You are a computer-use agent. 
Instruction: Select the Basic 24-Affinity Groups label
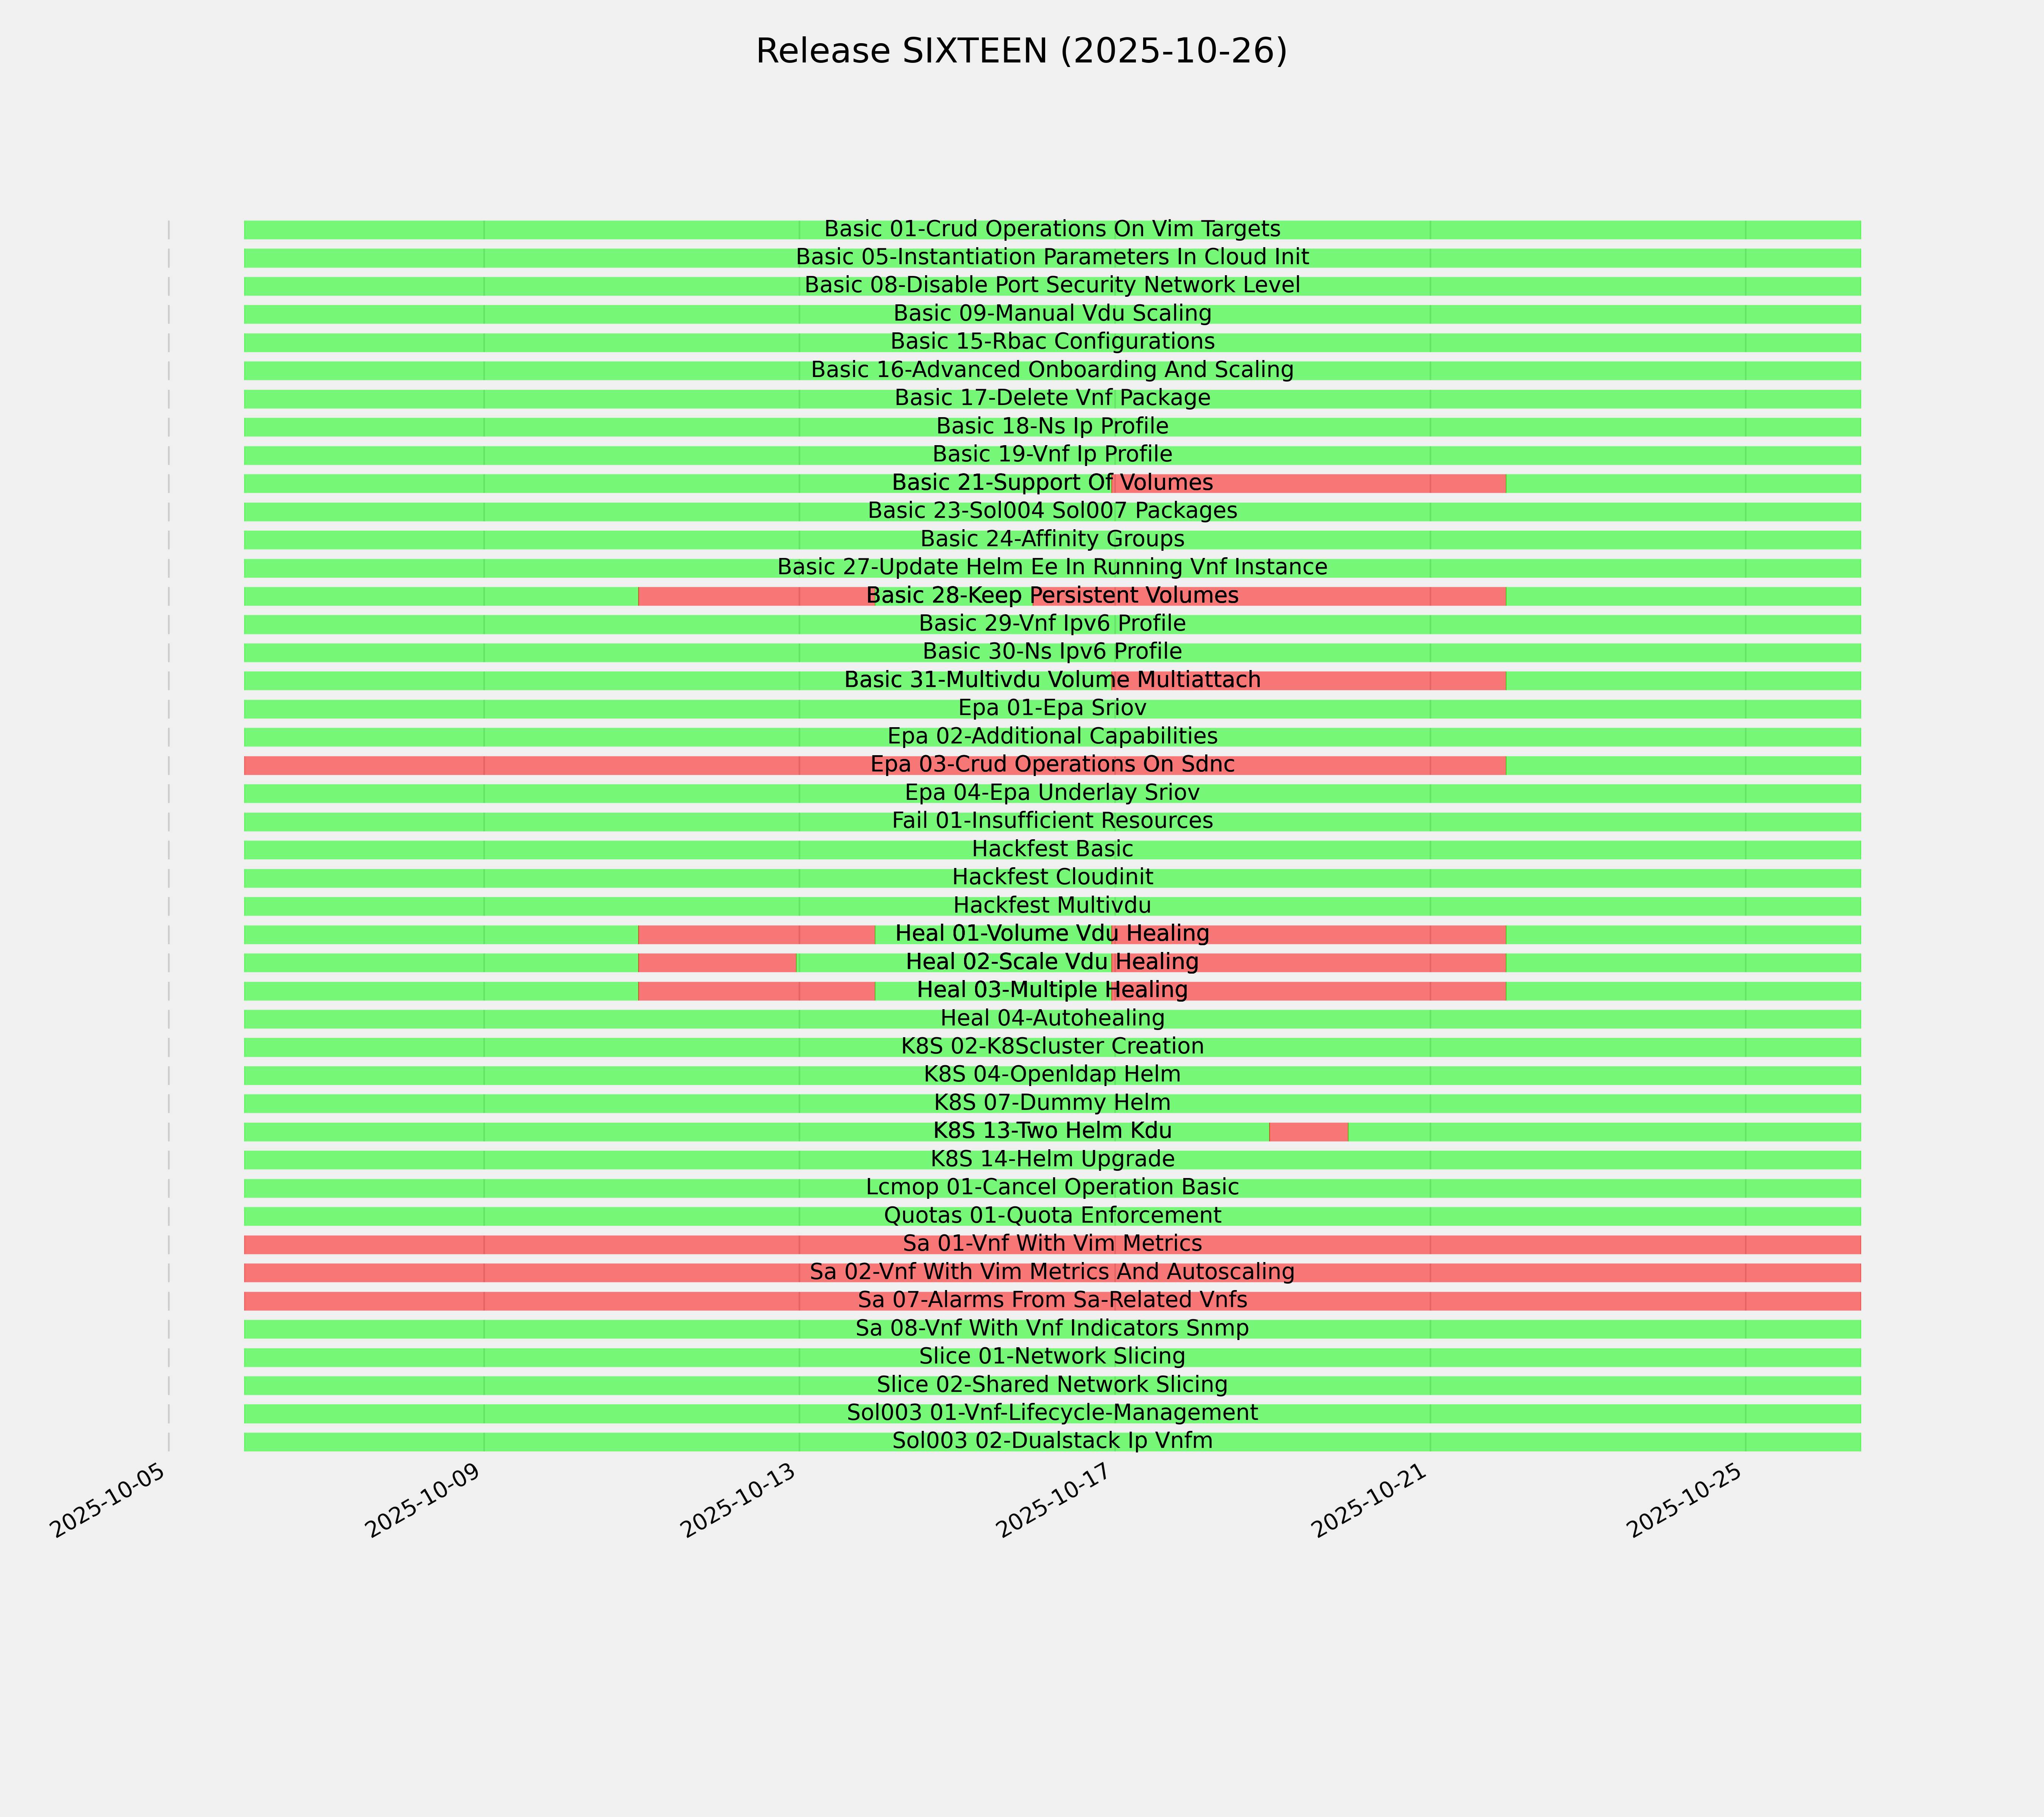click(1052, 539)
